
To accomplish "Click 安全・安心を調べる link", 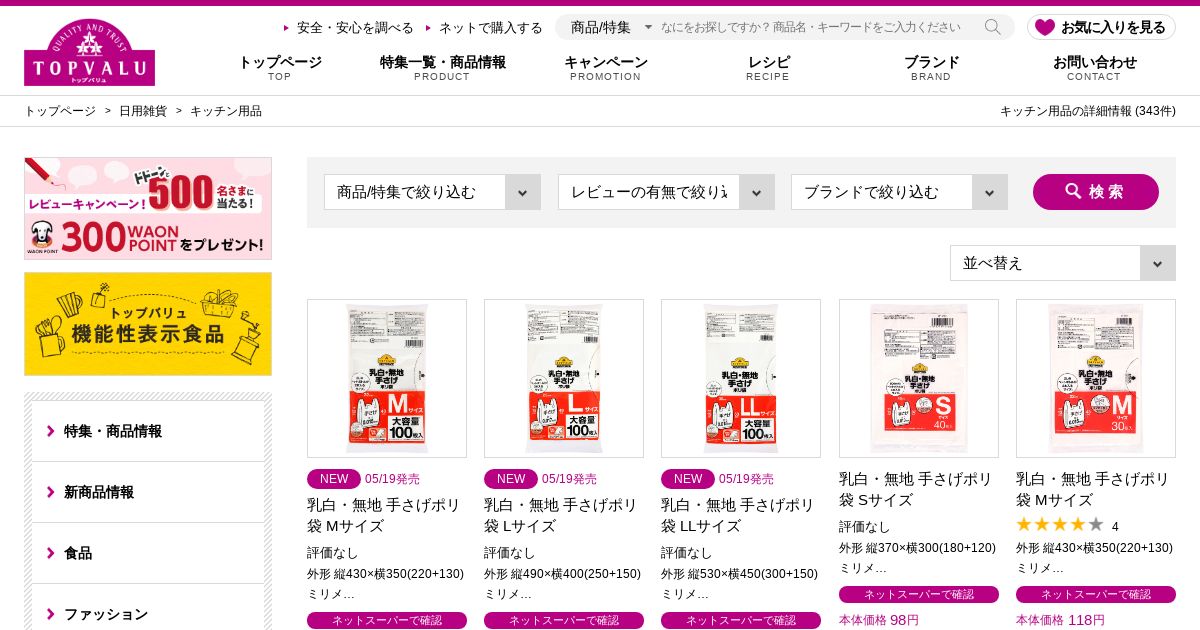I will [x=355, y=28].
